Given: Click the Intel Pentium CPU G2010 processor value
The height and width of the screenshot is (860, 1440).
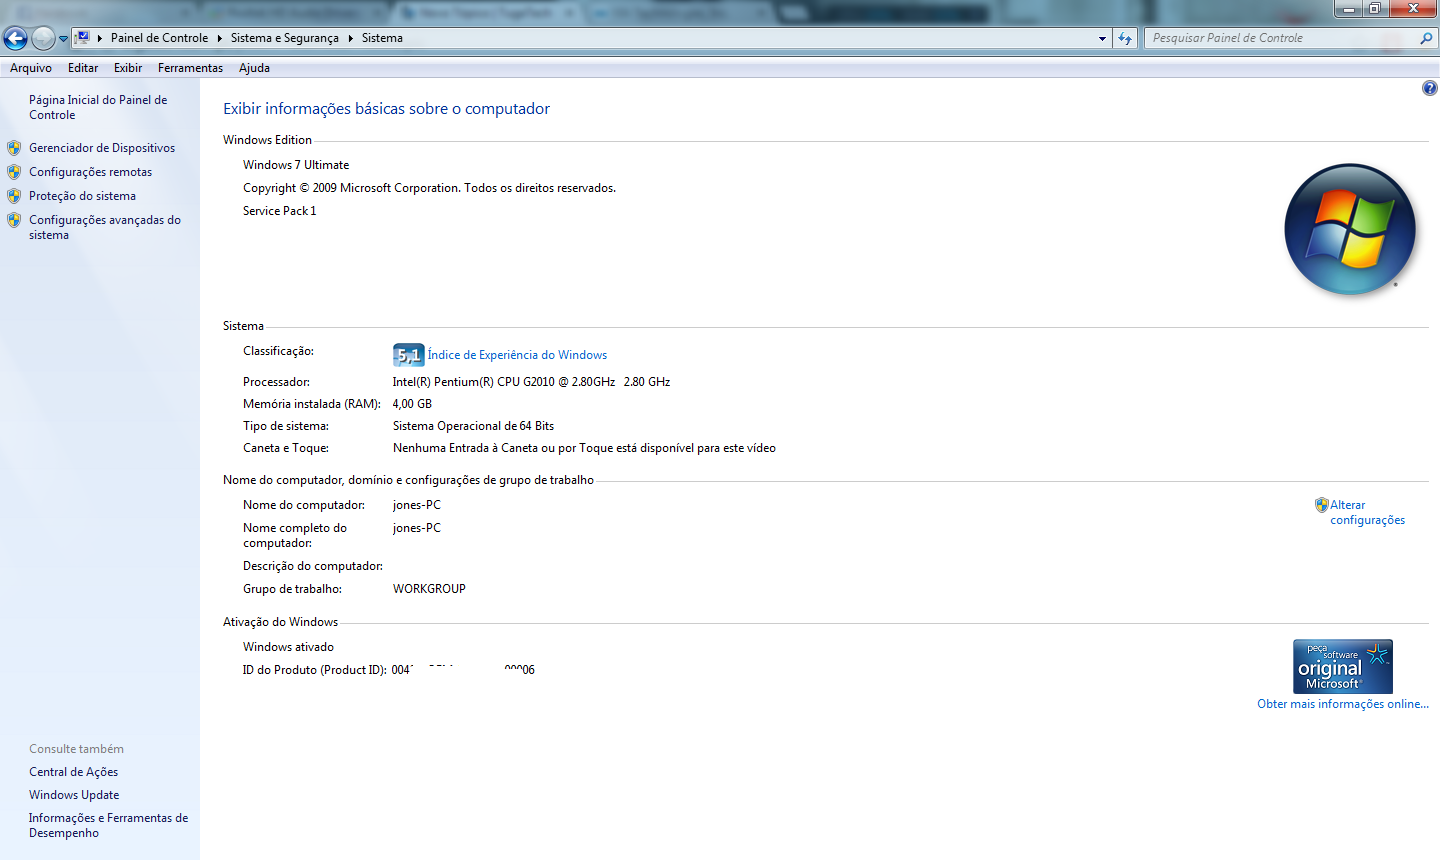Looking at the screenshot, I should click(x=531, y=382).
